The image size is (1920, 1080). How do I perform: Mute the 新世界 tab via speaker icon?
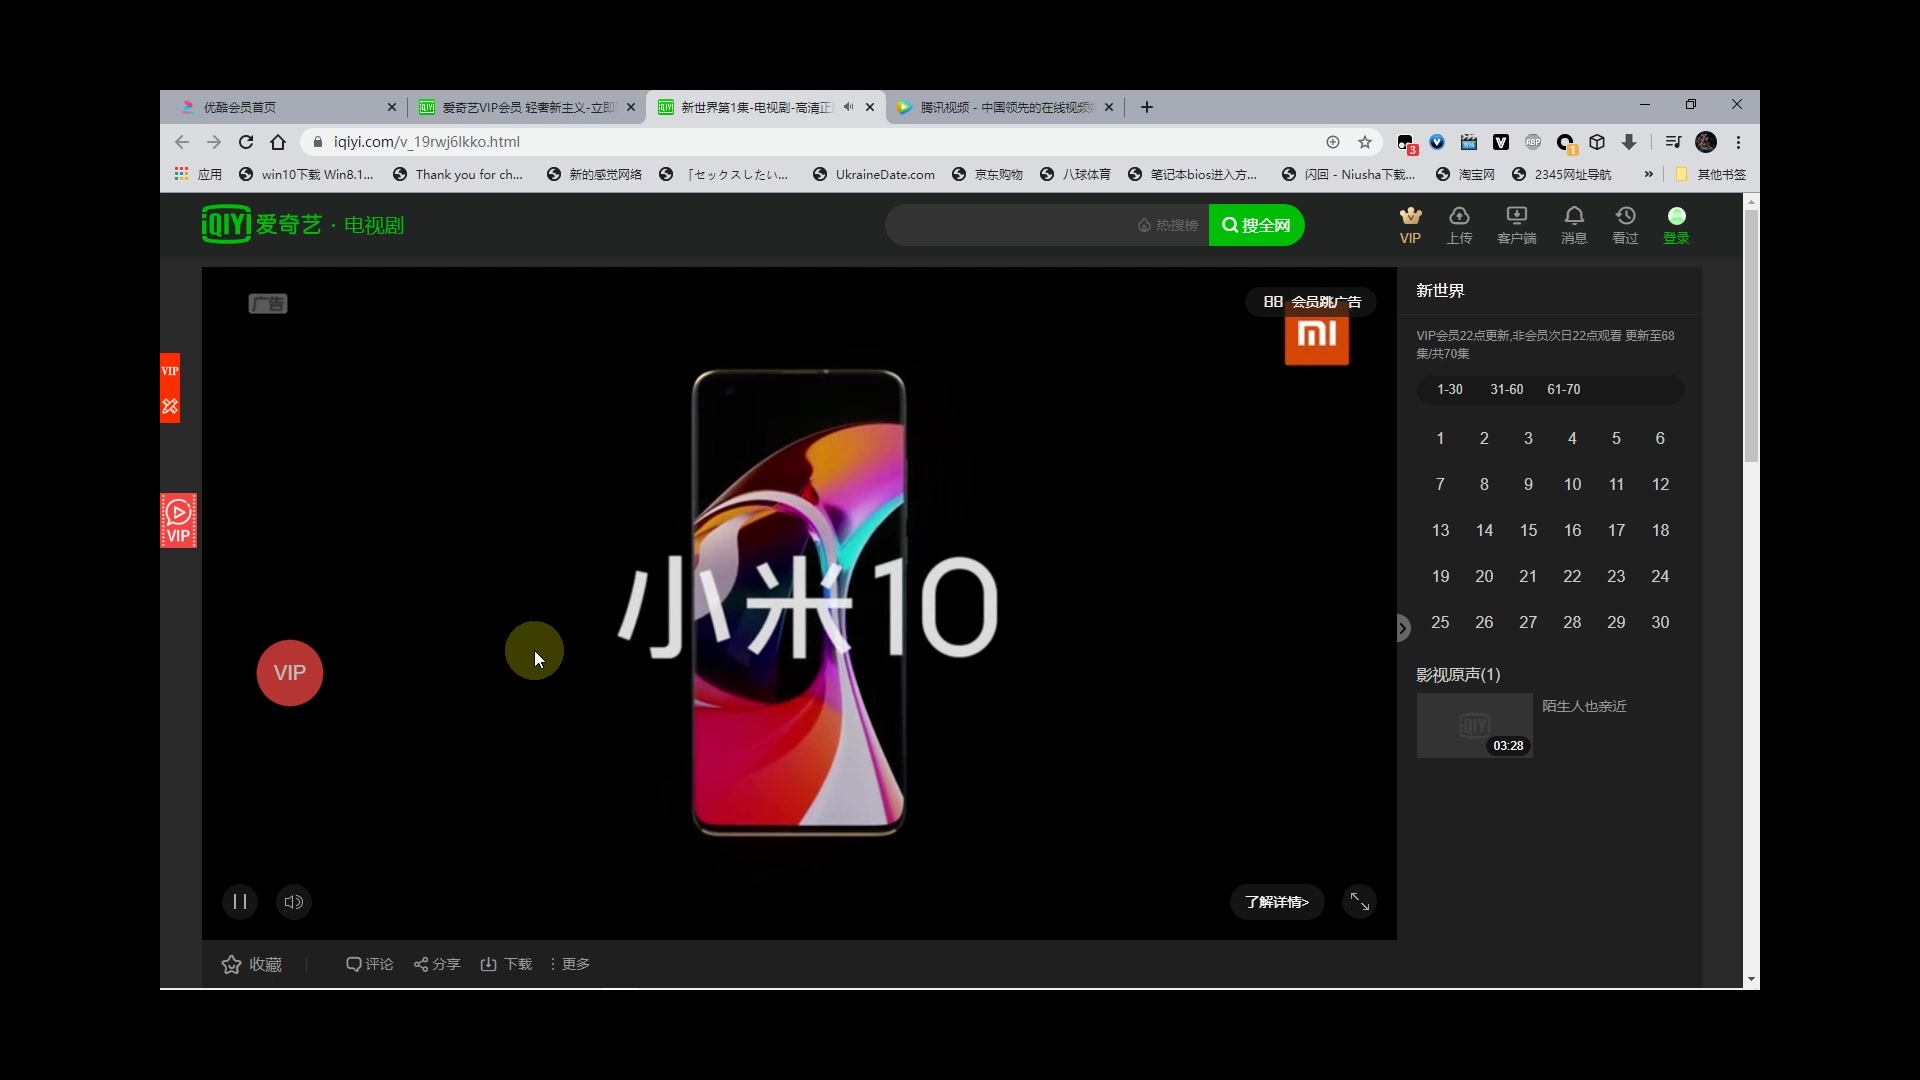(848, 107)
